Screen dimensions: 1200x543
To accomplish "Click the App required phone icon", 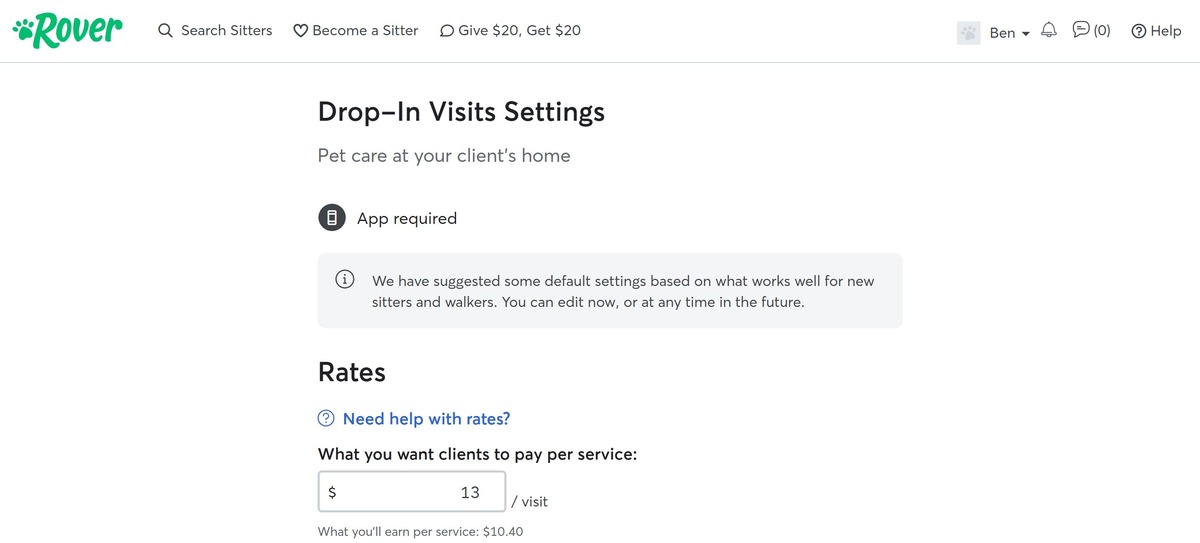I will click(332, 218).
